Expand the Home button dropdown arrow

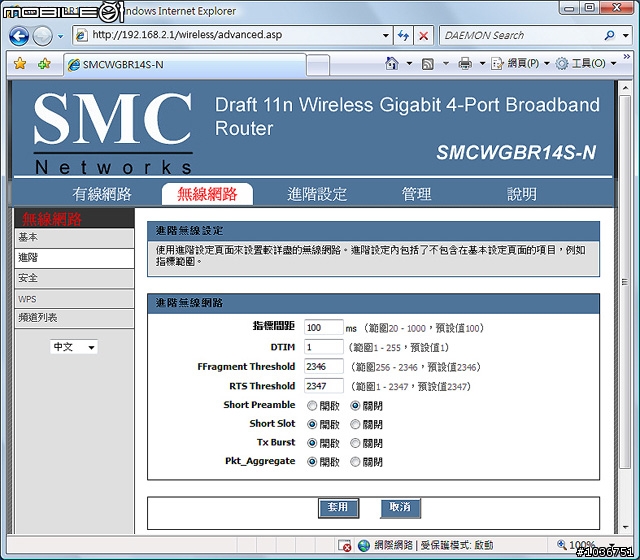[409, 63]
